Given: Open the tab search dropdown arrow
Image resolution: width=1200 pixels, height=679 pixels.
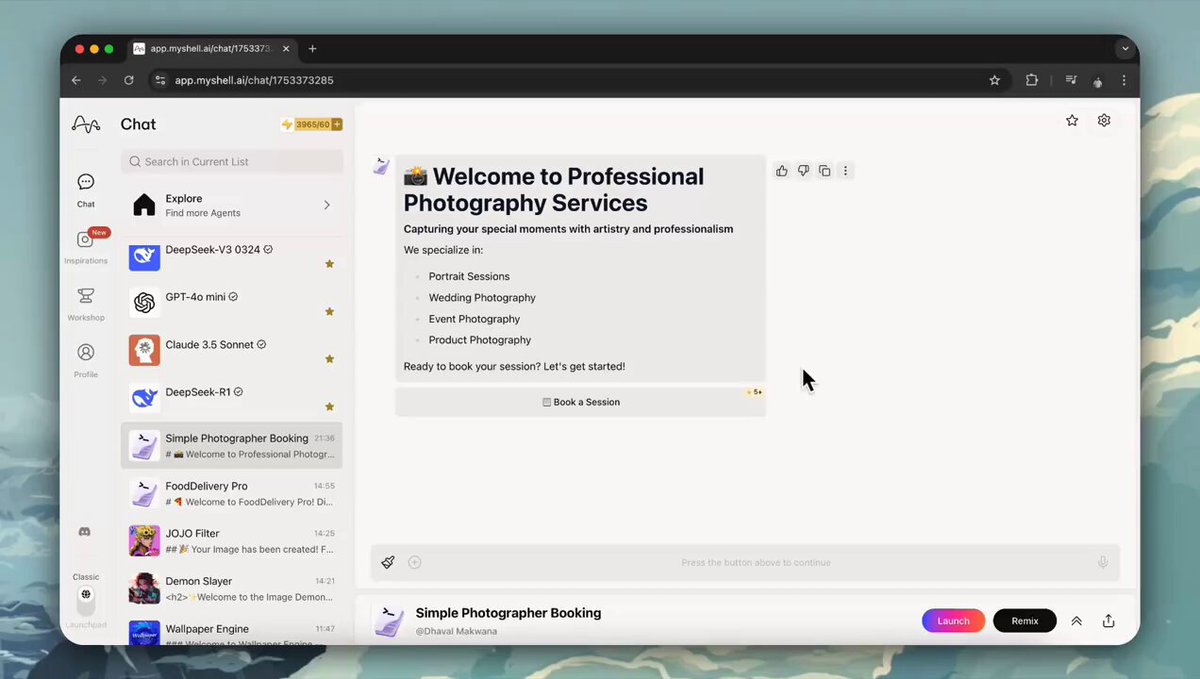Looking at the screenshot, I should coord(1125,48).
